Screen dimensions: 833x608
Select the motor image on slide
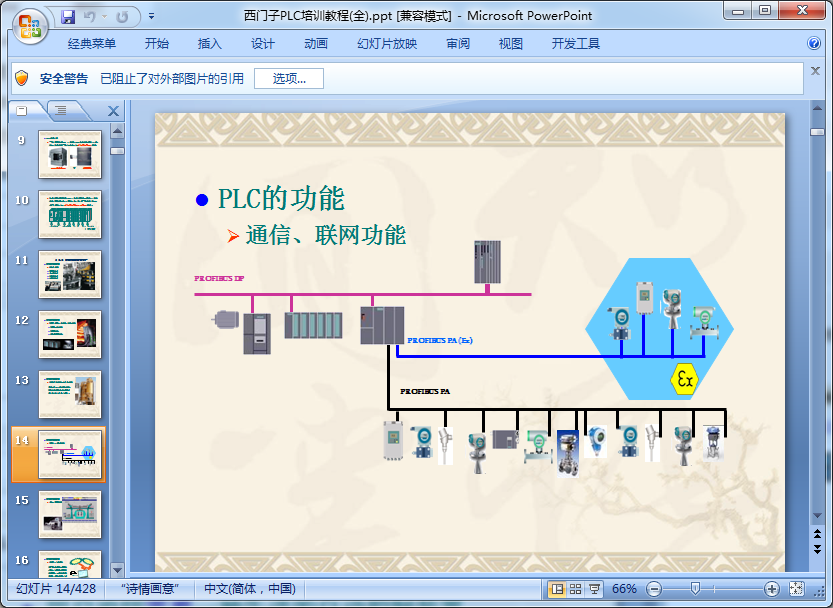pyautogui.click(x=226, y=319)
